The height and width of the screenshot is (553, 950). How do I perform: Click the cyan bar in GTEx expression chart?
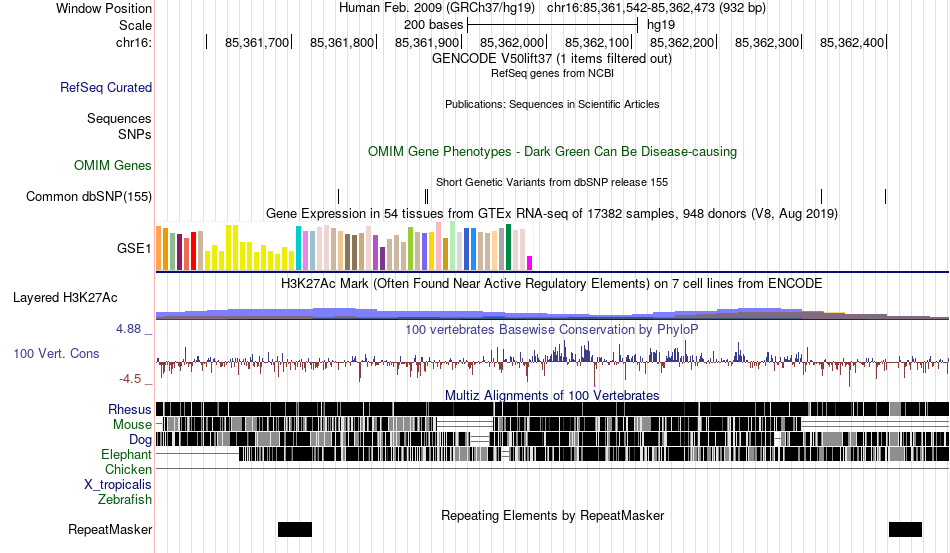298,248
